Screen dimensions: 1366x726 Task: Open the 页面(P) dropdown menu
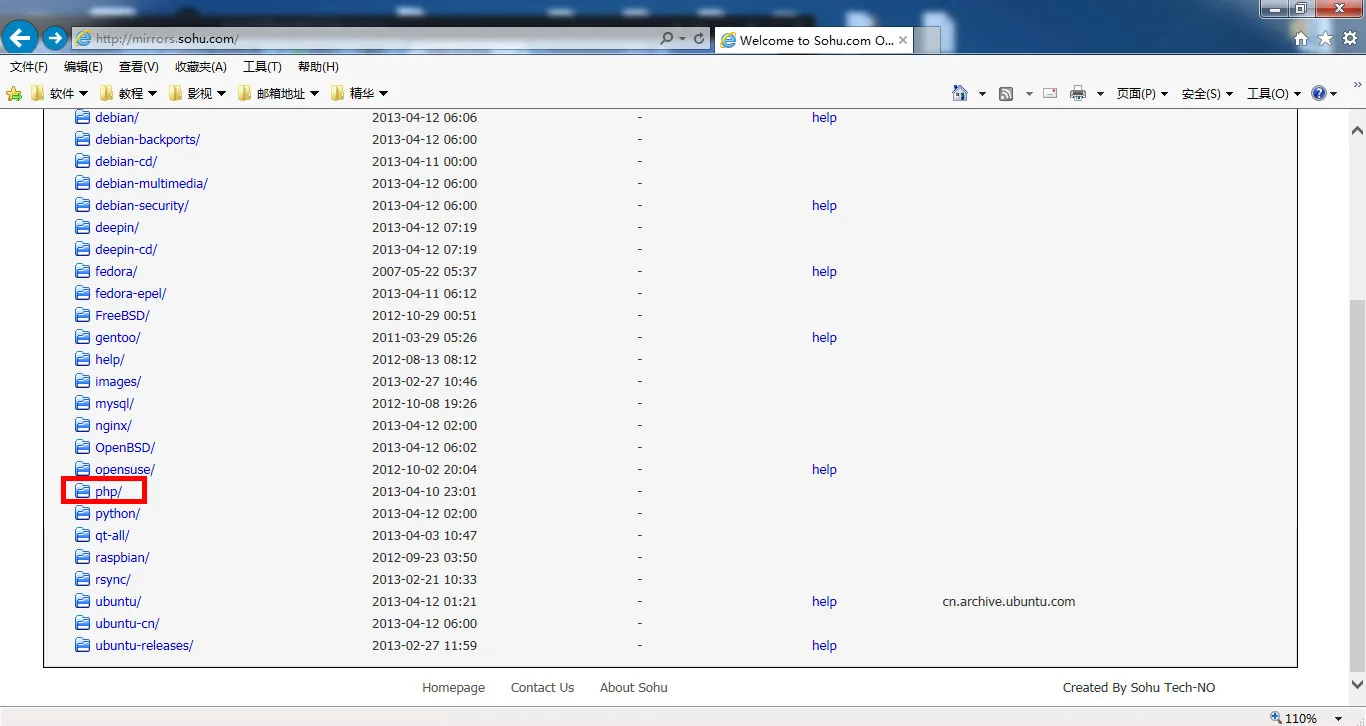click(x=1142, y=93)
